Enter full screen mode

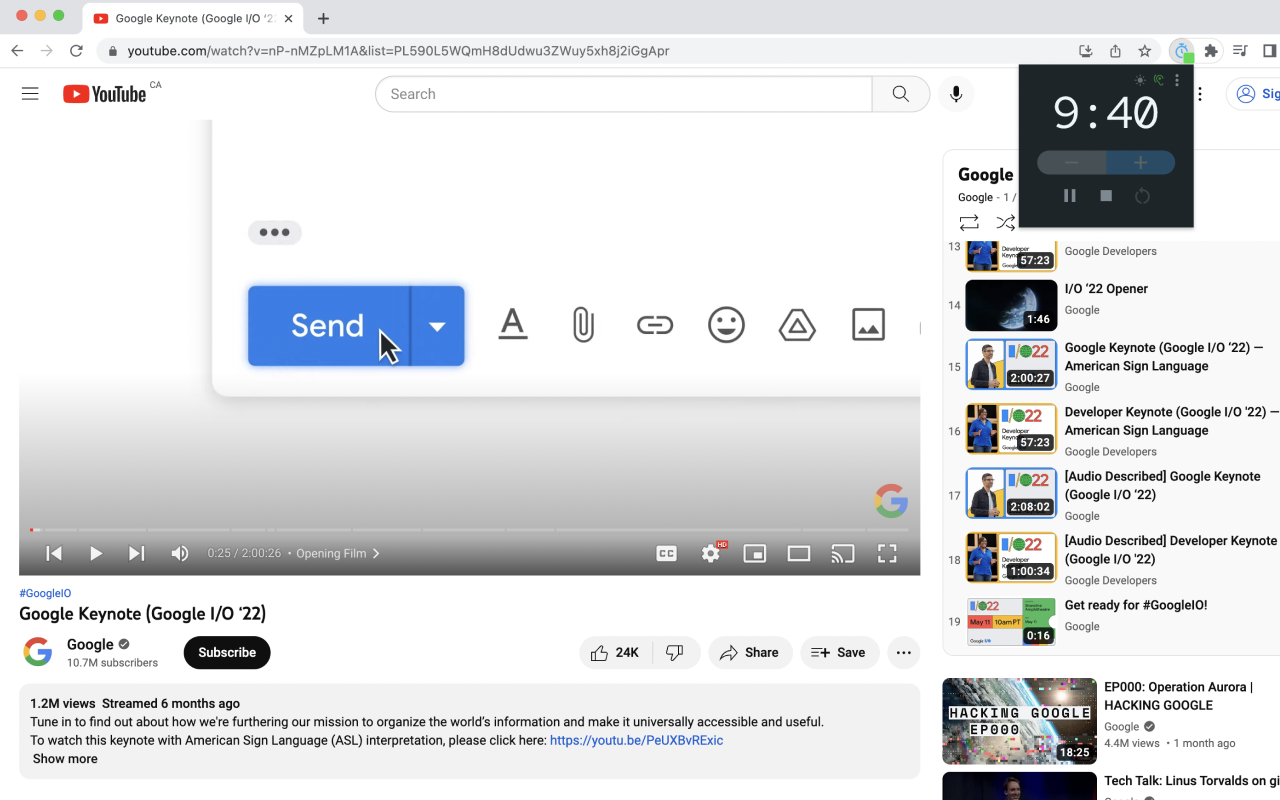pos(887,553)
